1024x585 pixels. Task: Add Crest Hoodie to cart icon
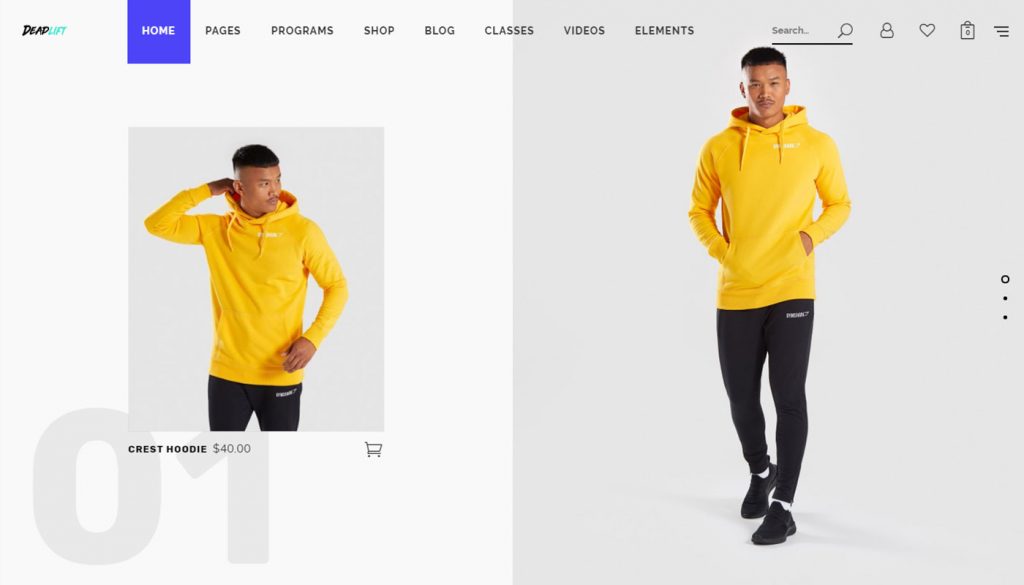373,449
